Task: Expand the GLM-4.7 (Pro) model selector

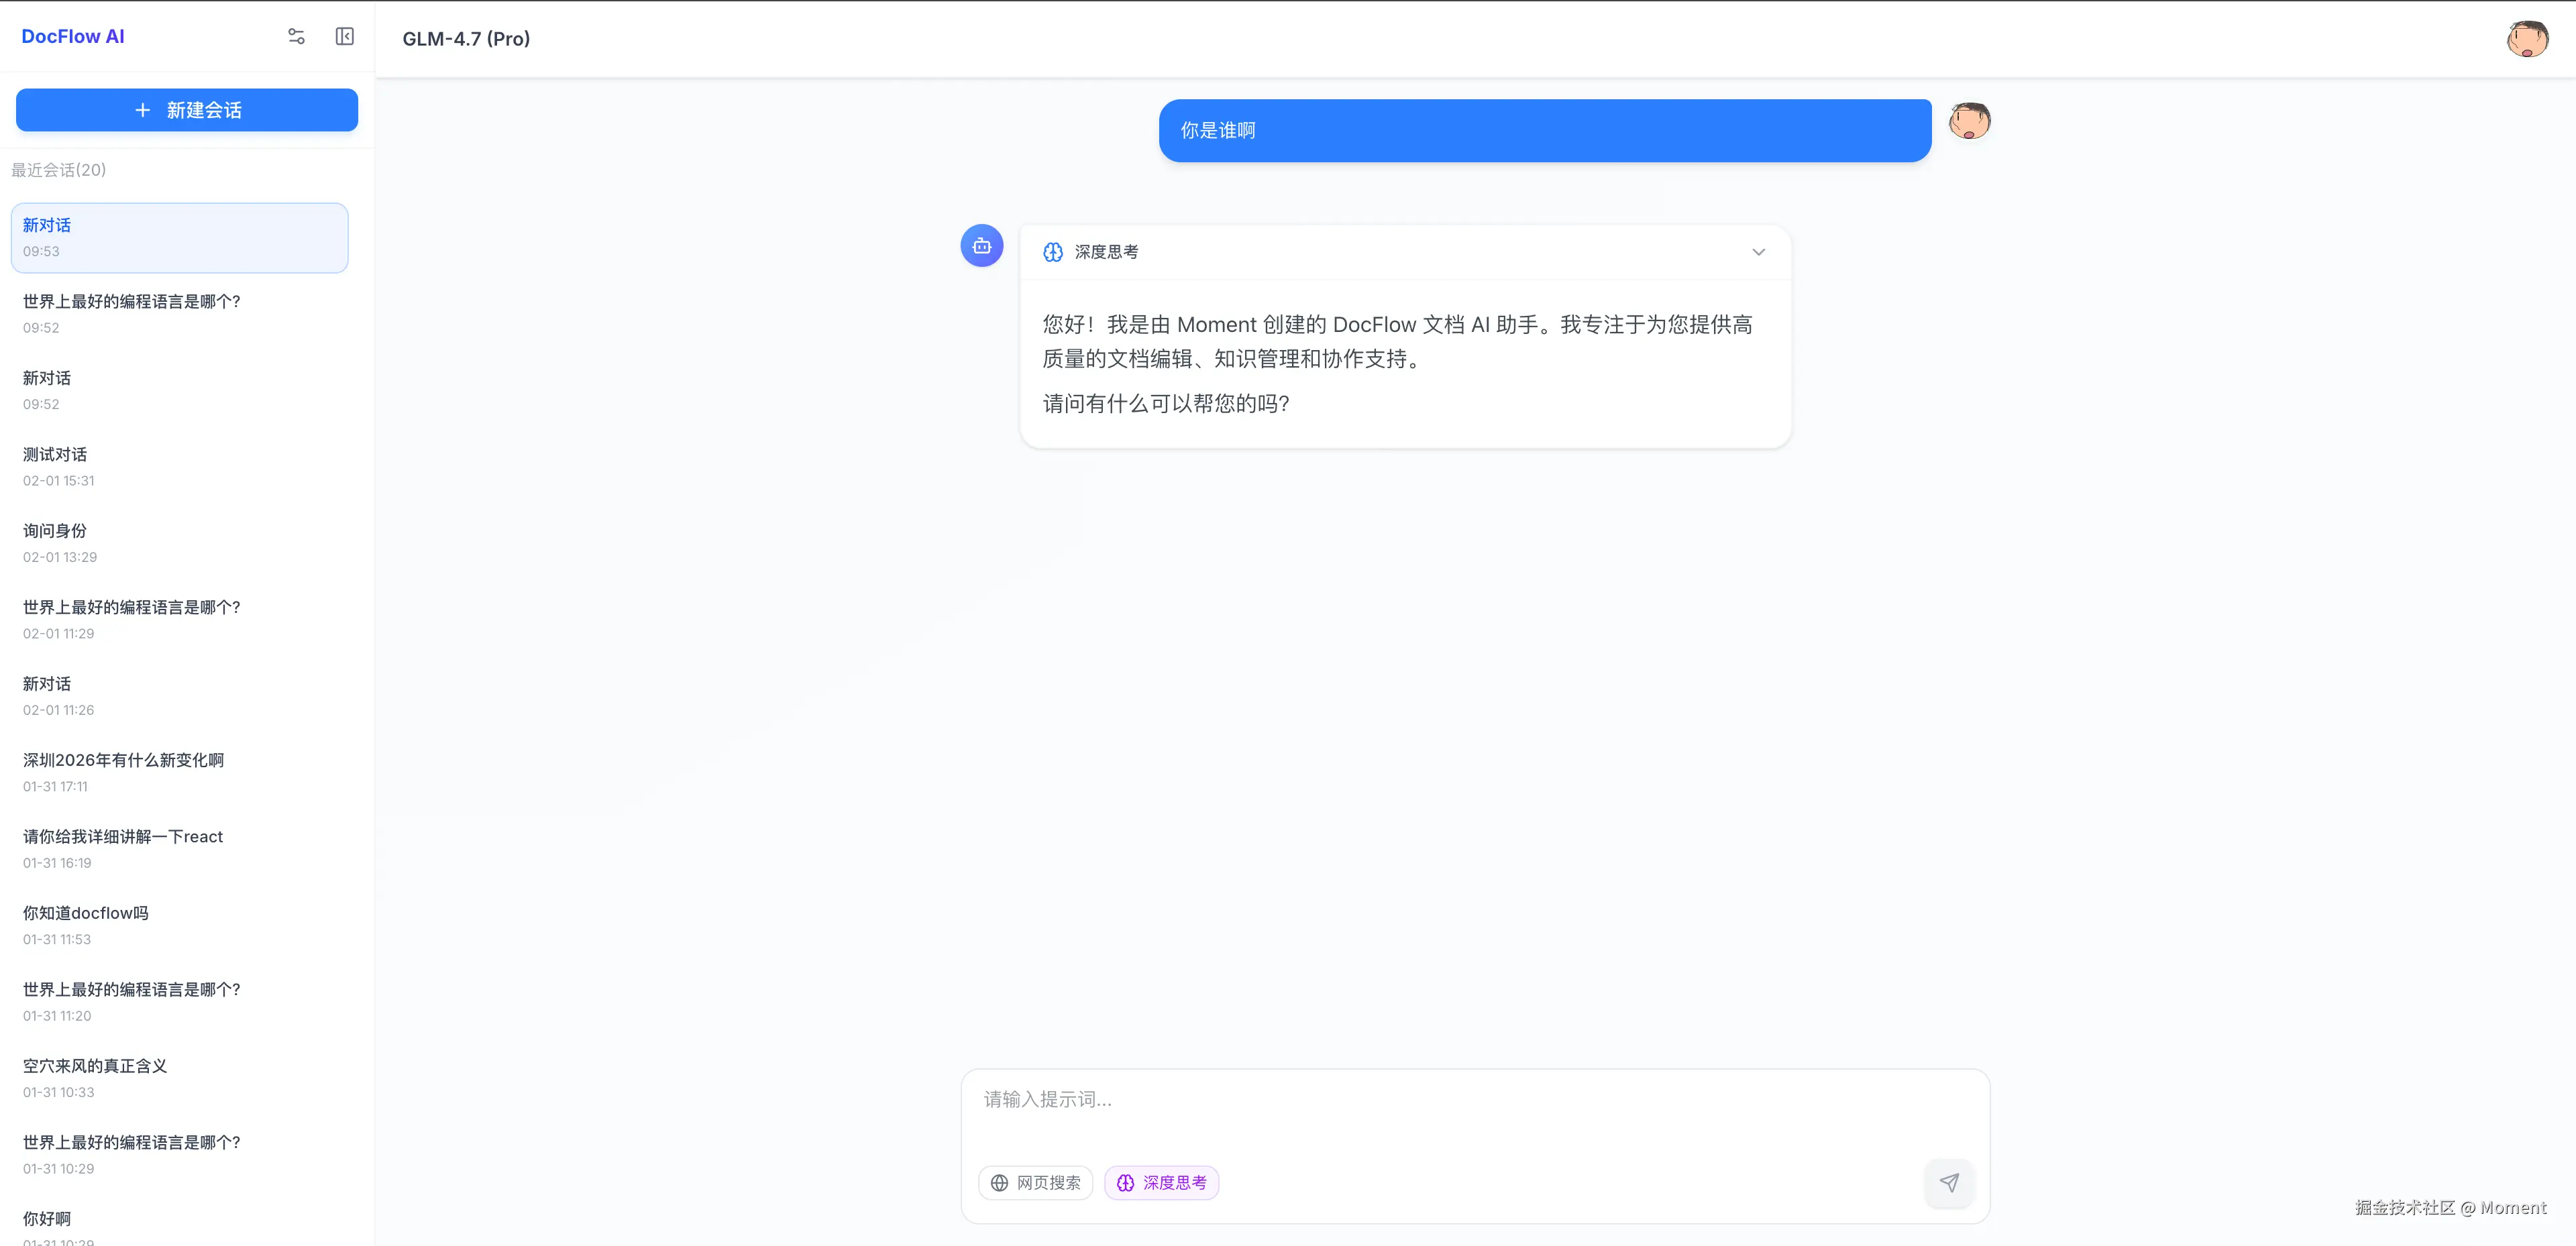Action: [x=466, y=39]
